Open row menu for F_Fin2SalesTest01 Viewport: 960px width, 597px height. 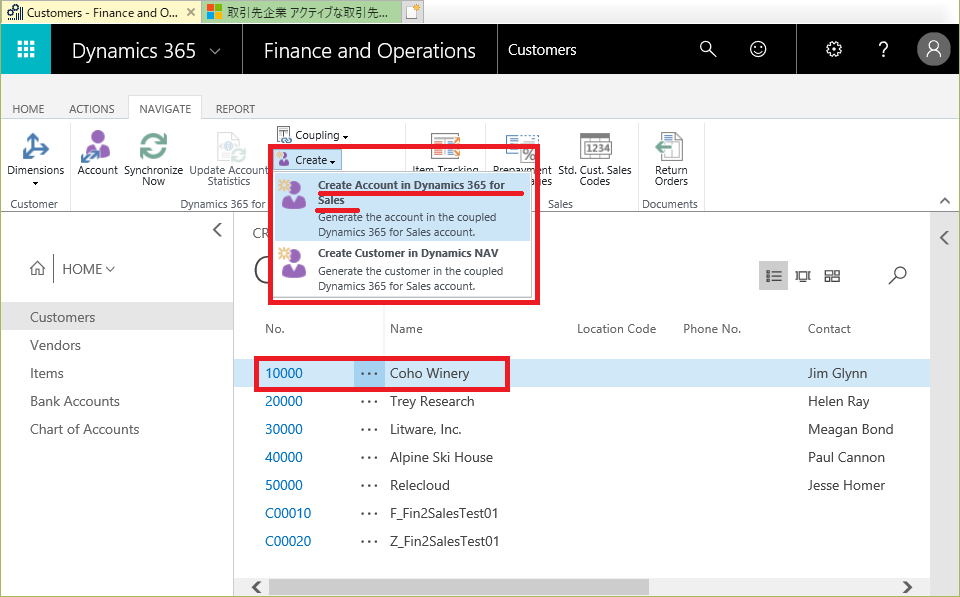(x=369, y=514)
